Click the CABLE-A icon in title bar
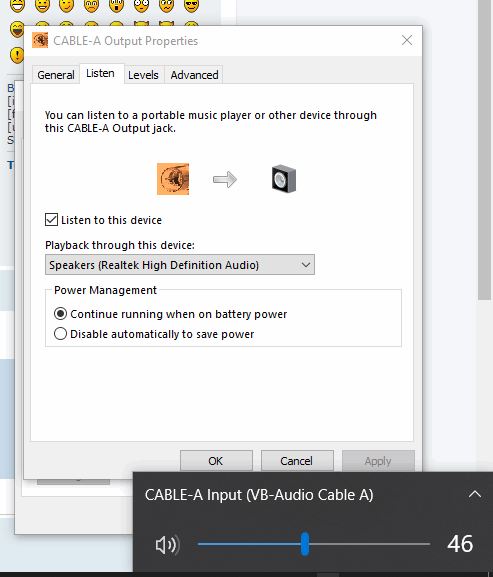This screenshot has height=577, width=493. 40,40
